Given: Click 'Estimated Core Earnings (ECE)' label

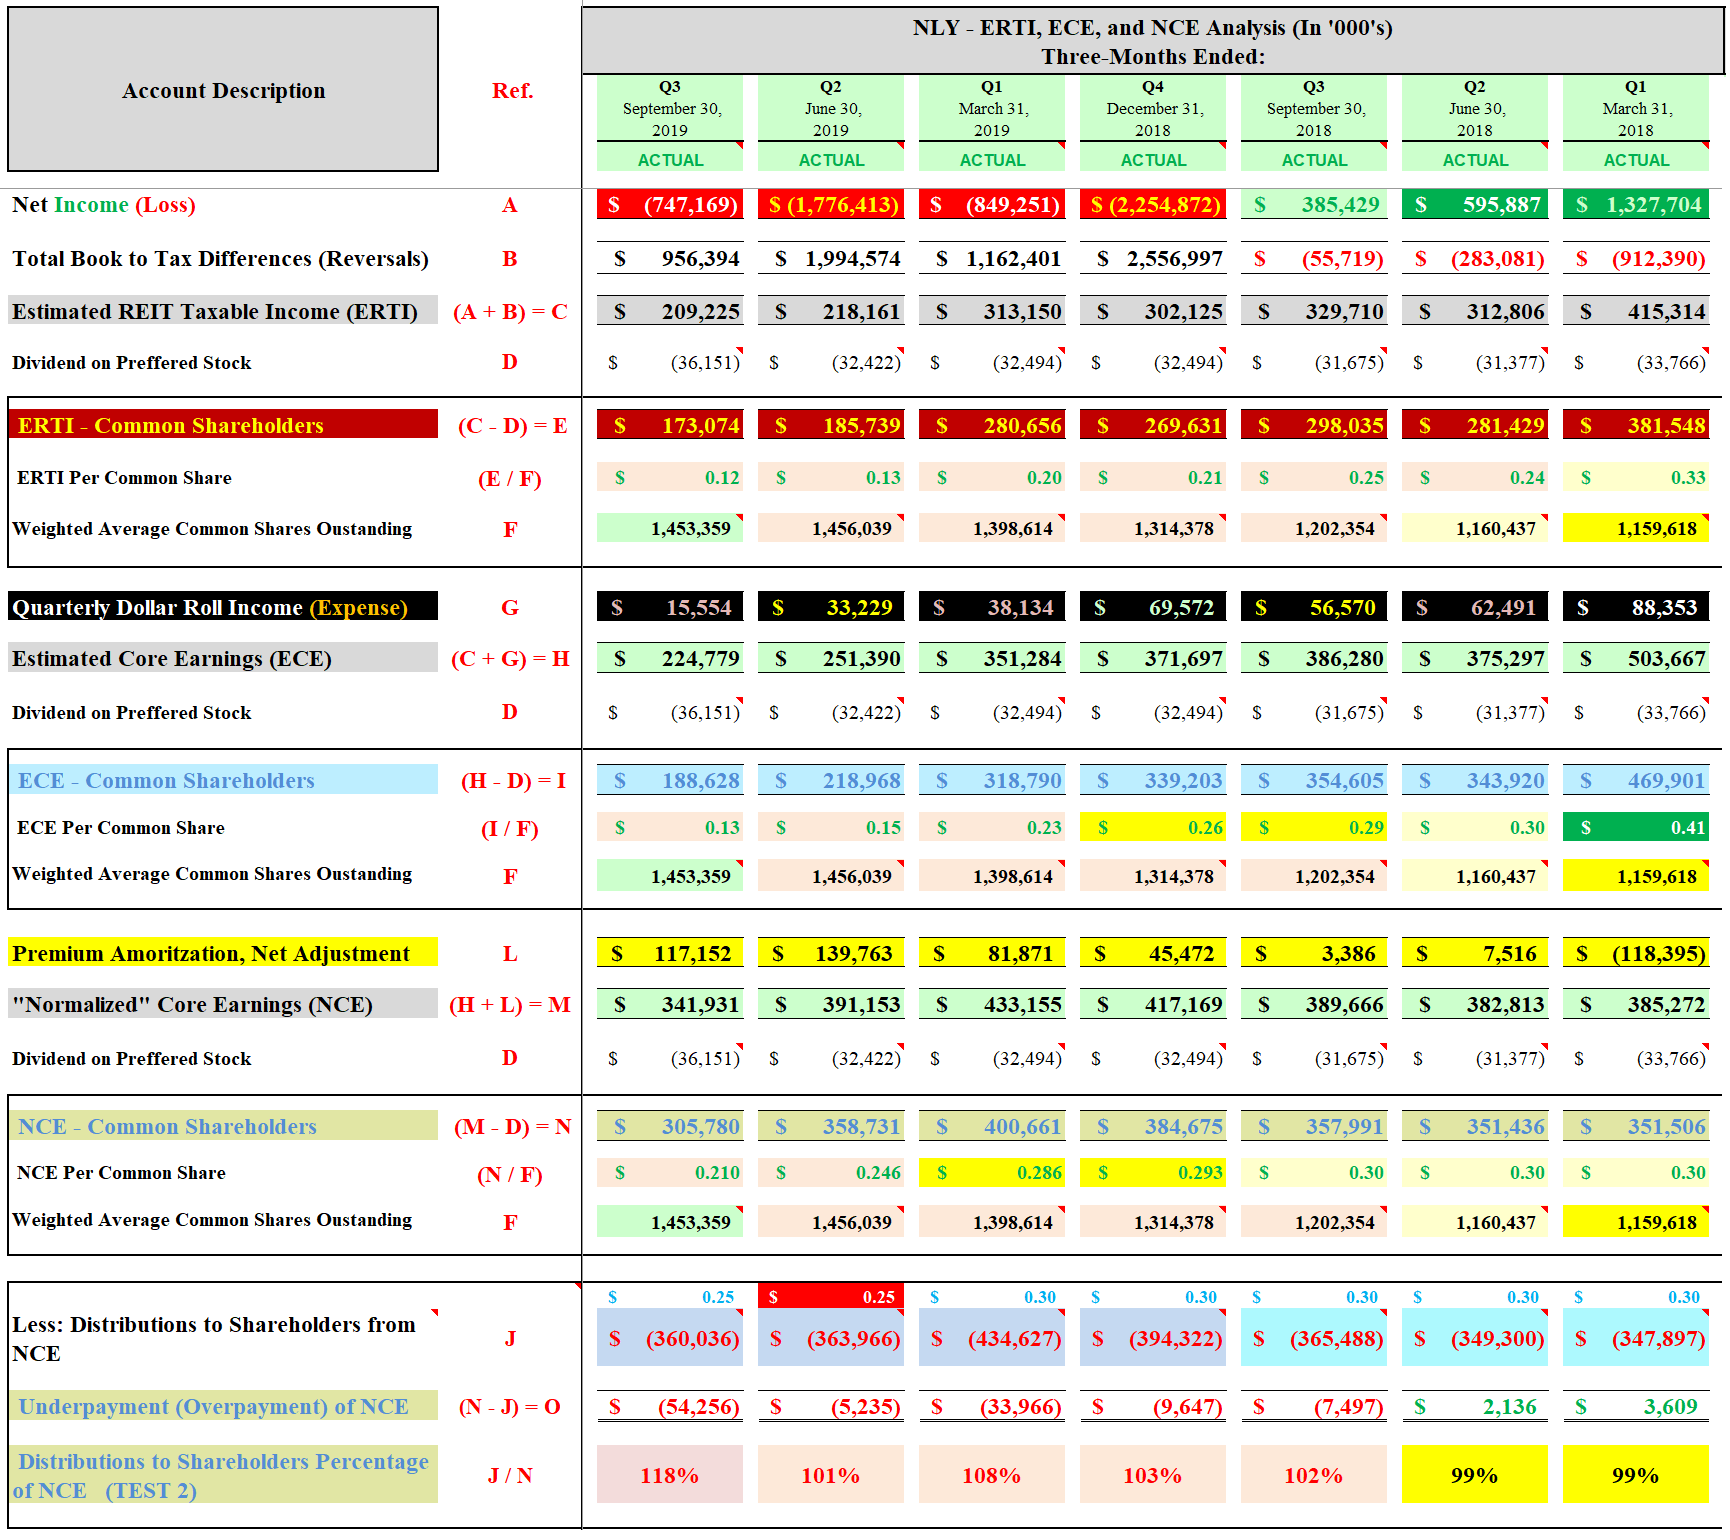Looking at the screenshot, I should [x=223, y=658].
